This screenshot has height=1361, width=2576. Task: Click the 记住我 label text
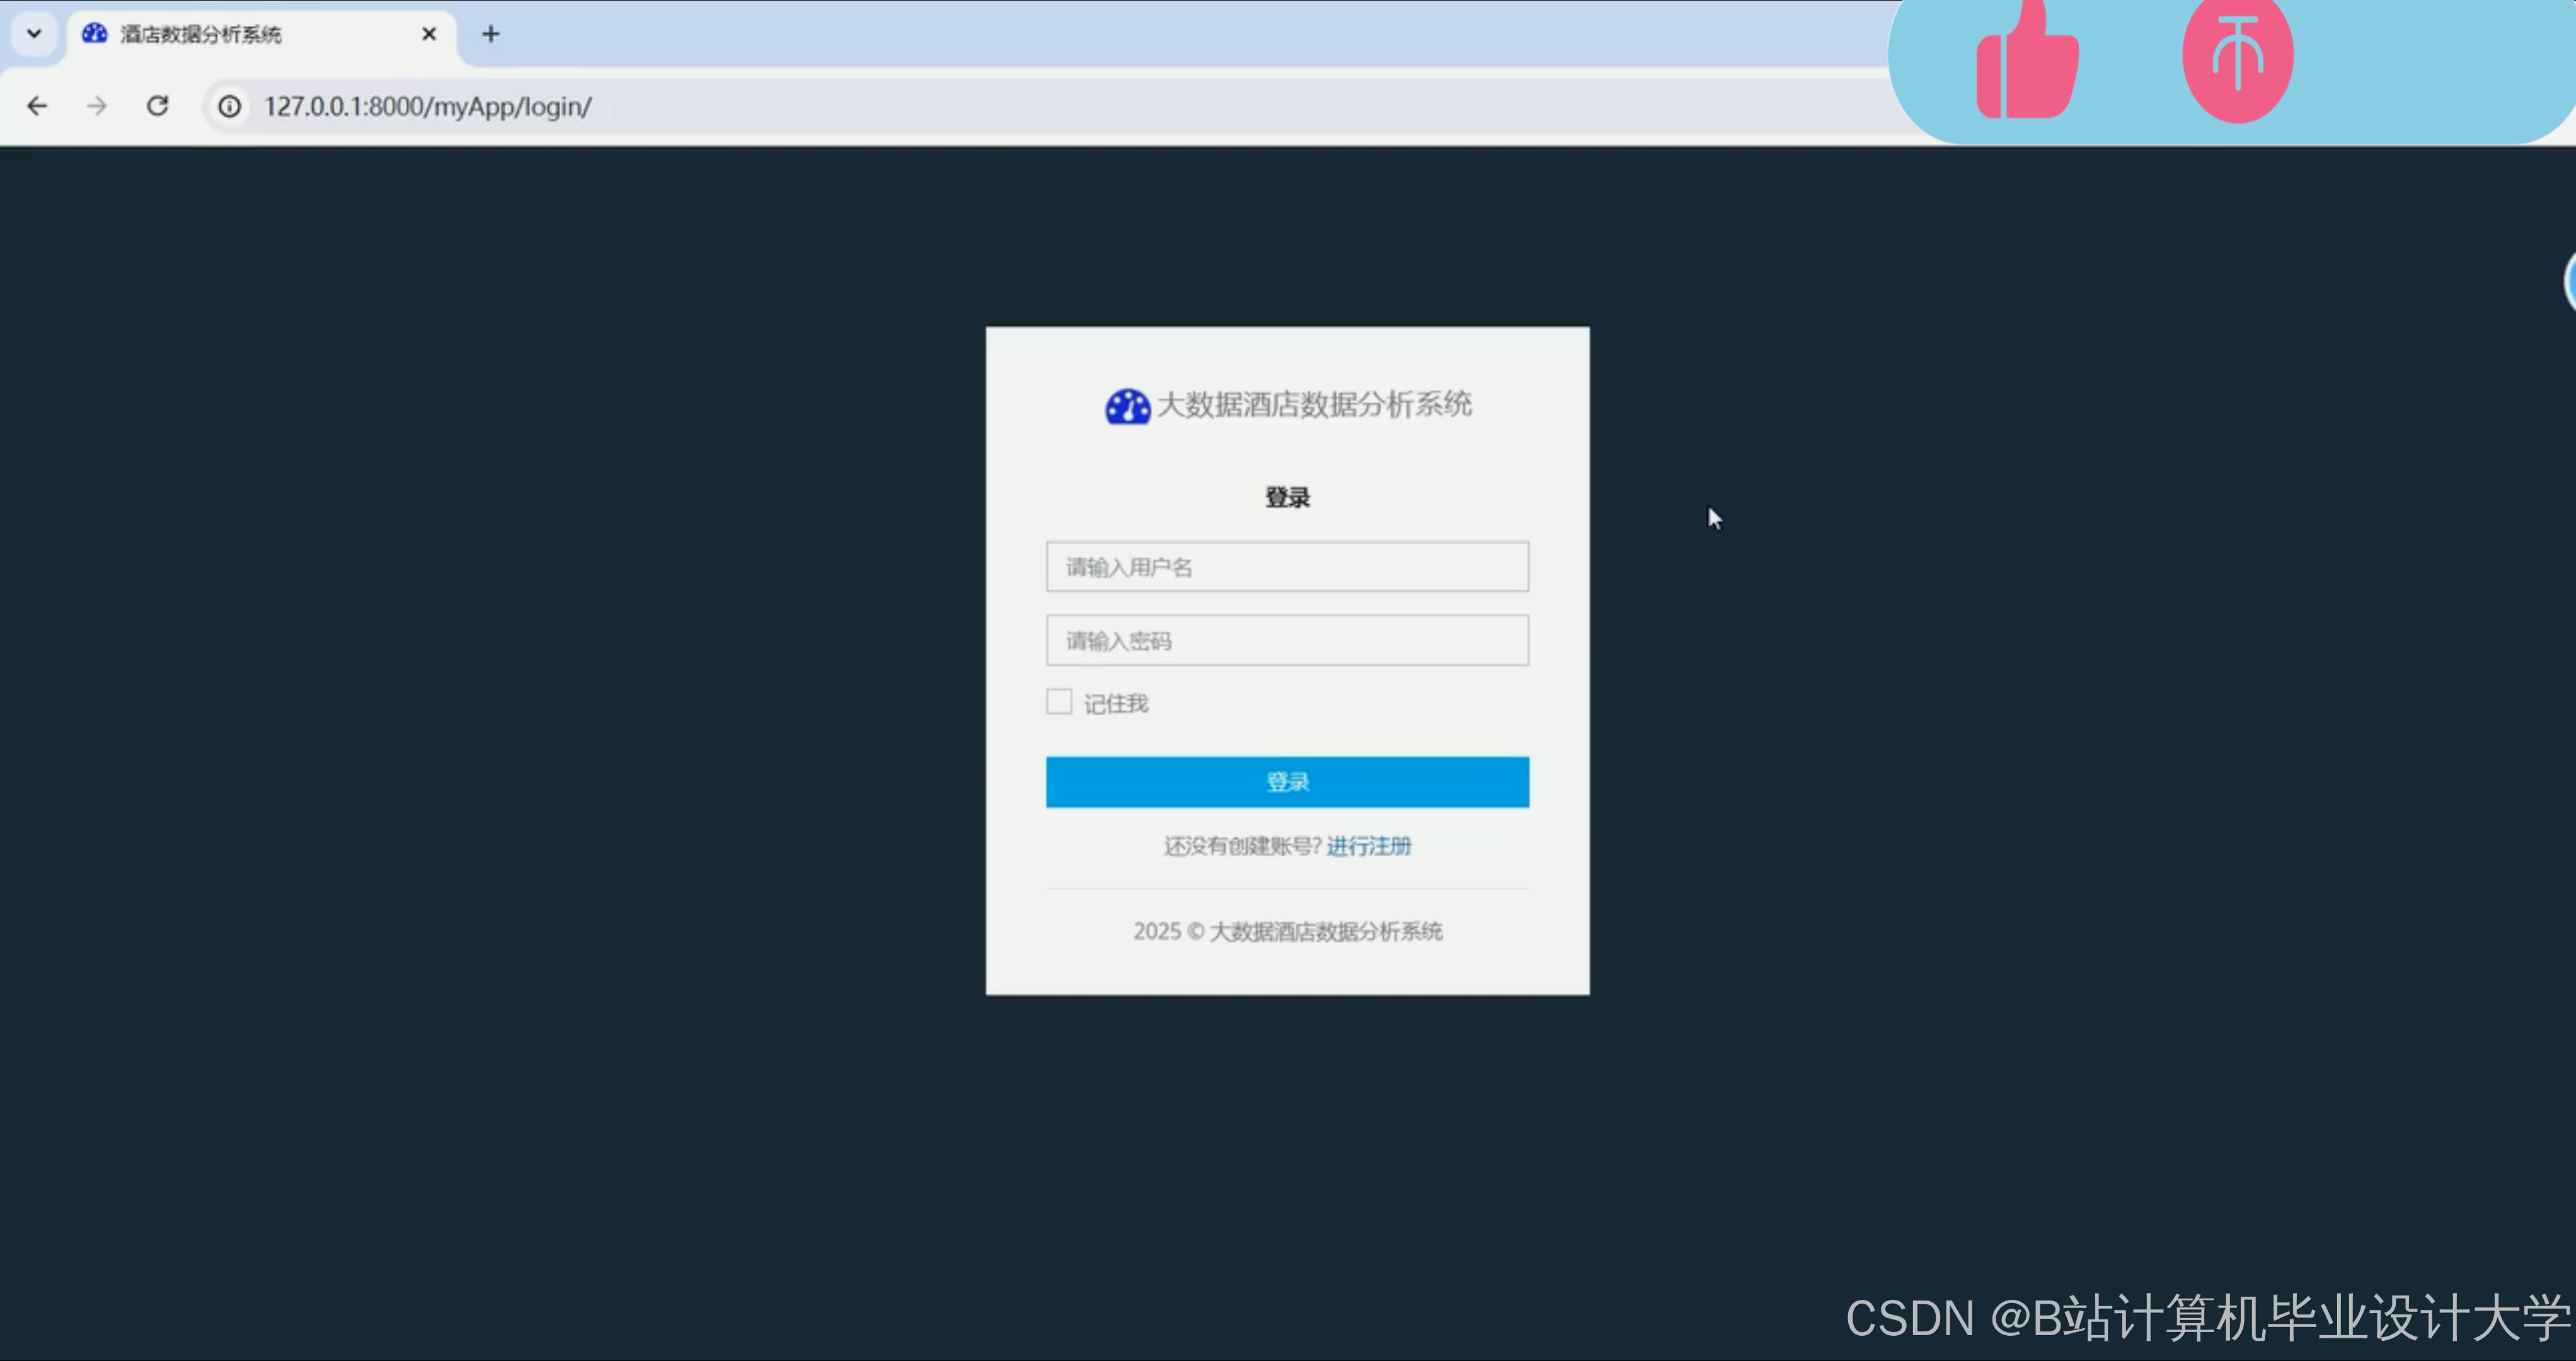point(1116,703)
